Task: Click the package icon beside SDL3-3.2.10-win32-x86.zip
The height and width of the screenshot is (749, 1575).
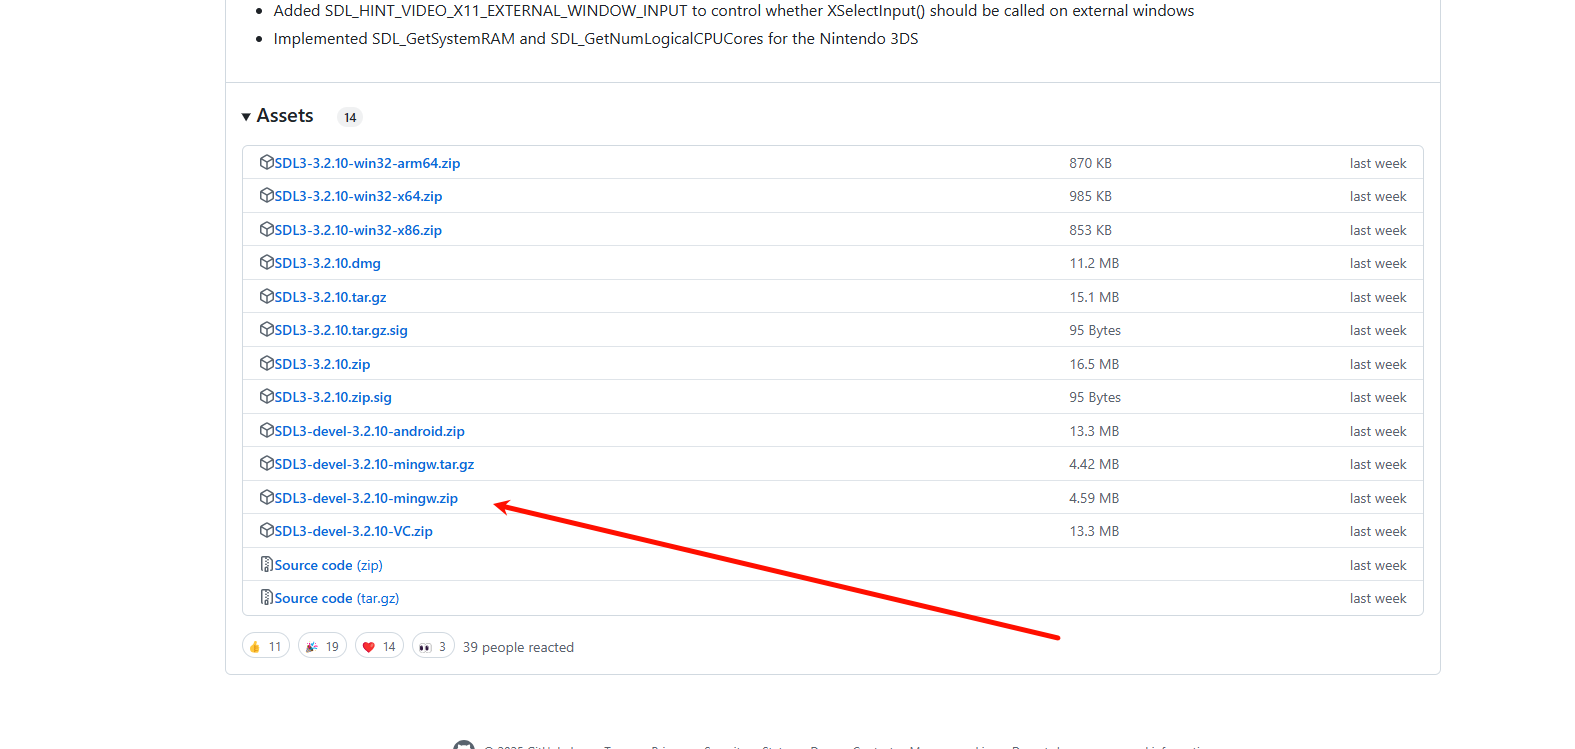Action: click(x=267, y=229)
